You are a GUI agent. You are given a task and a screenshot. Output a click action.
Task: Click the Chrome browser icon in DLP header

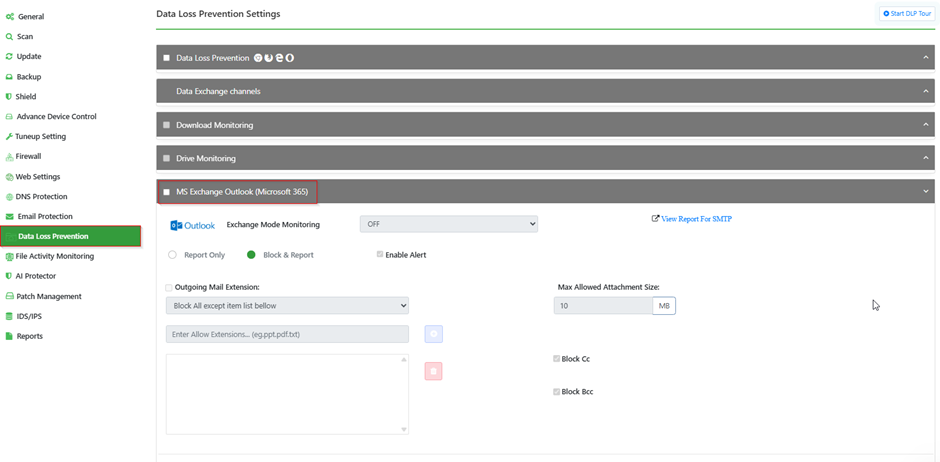click(258, 58)
